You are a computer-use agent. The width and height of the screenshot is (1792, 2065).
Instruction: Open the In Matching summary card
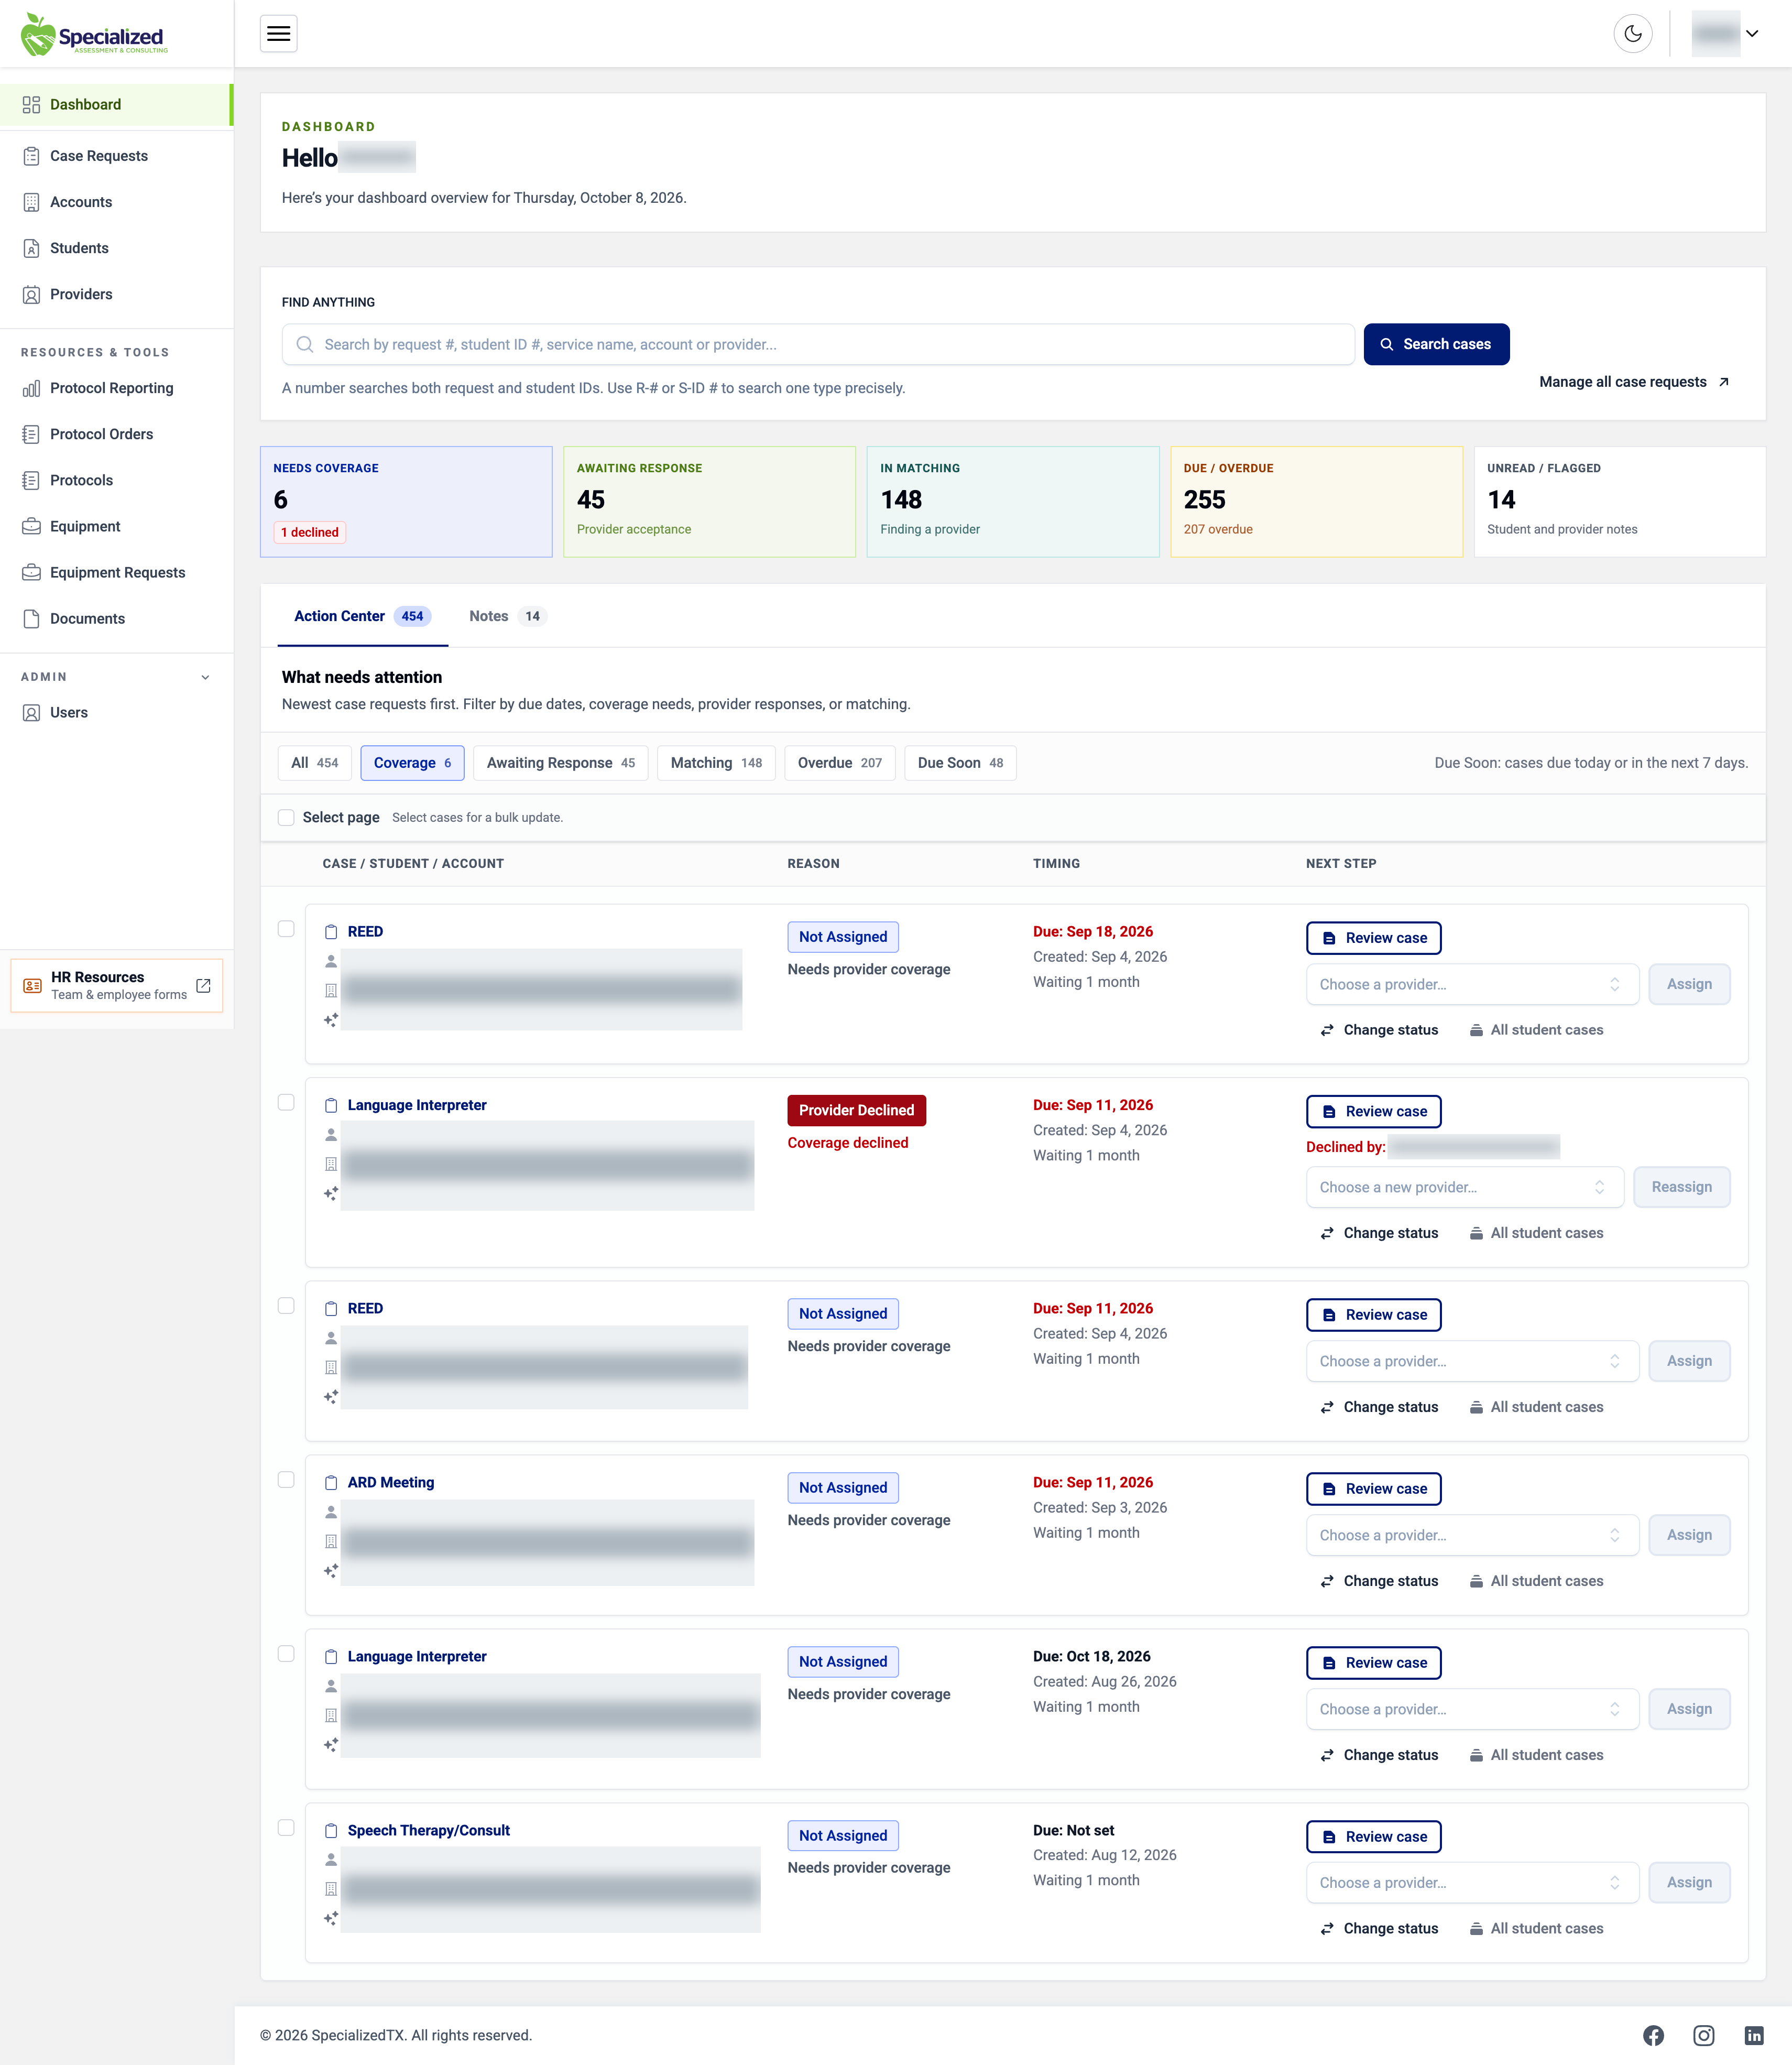(x=1012, y=502)
